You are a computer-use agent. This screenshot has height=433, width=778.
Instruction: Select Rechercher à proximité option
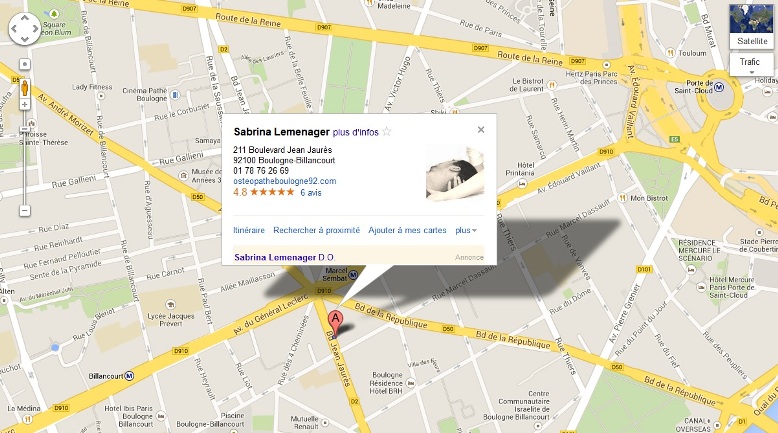tap(317, 230)
